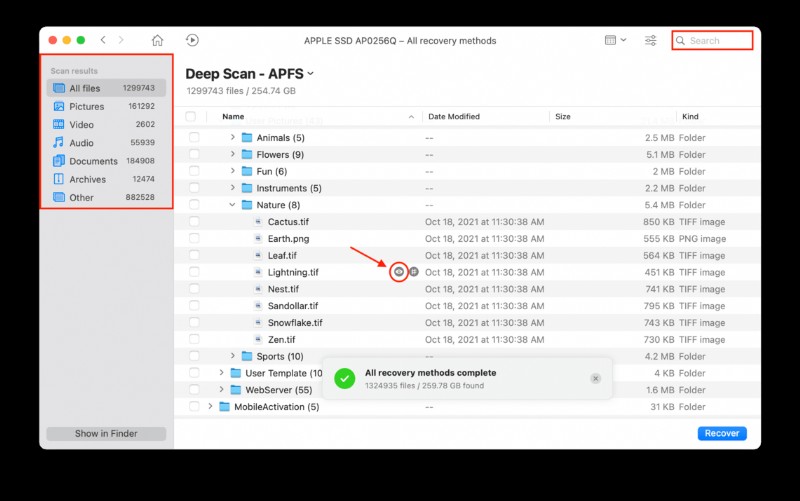The height and width of the screenshot is (501, 800).
Task: Click the Leaf.tif file icon
Action: [258, 255]
